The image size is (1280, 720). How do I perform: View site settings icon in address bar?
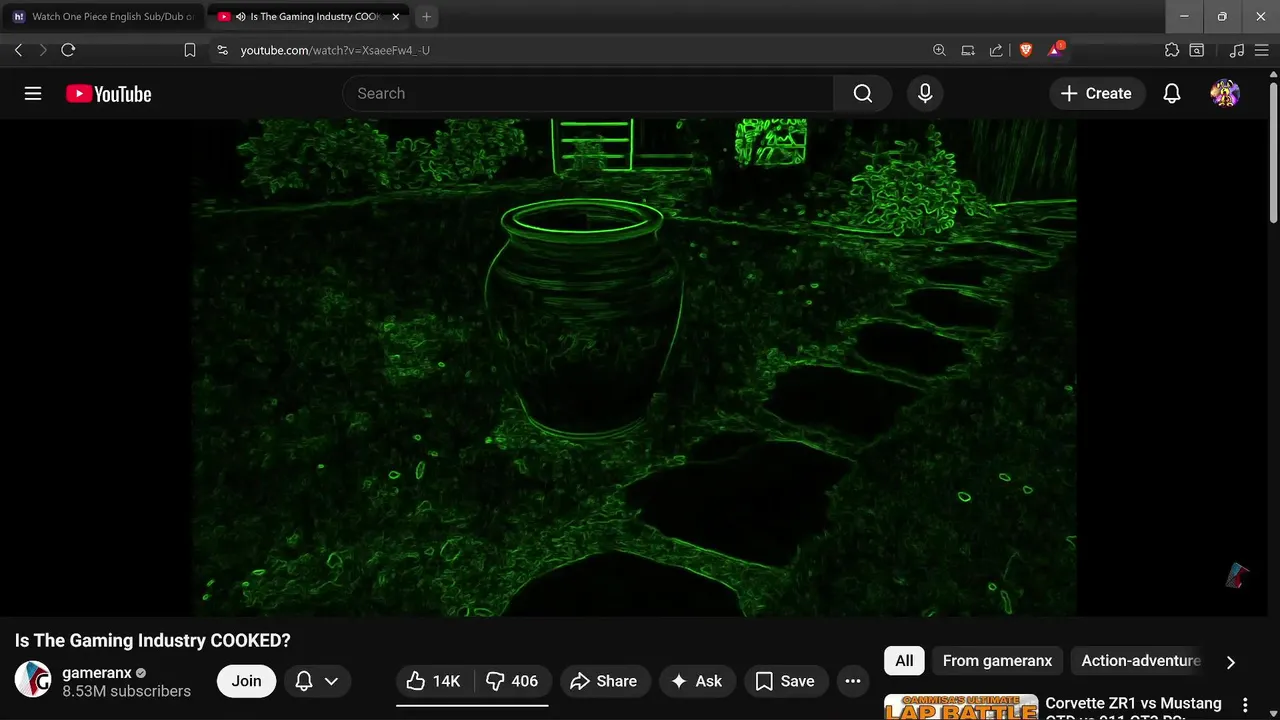point(222,50)
